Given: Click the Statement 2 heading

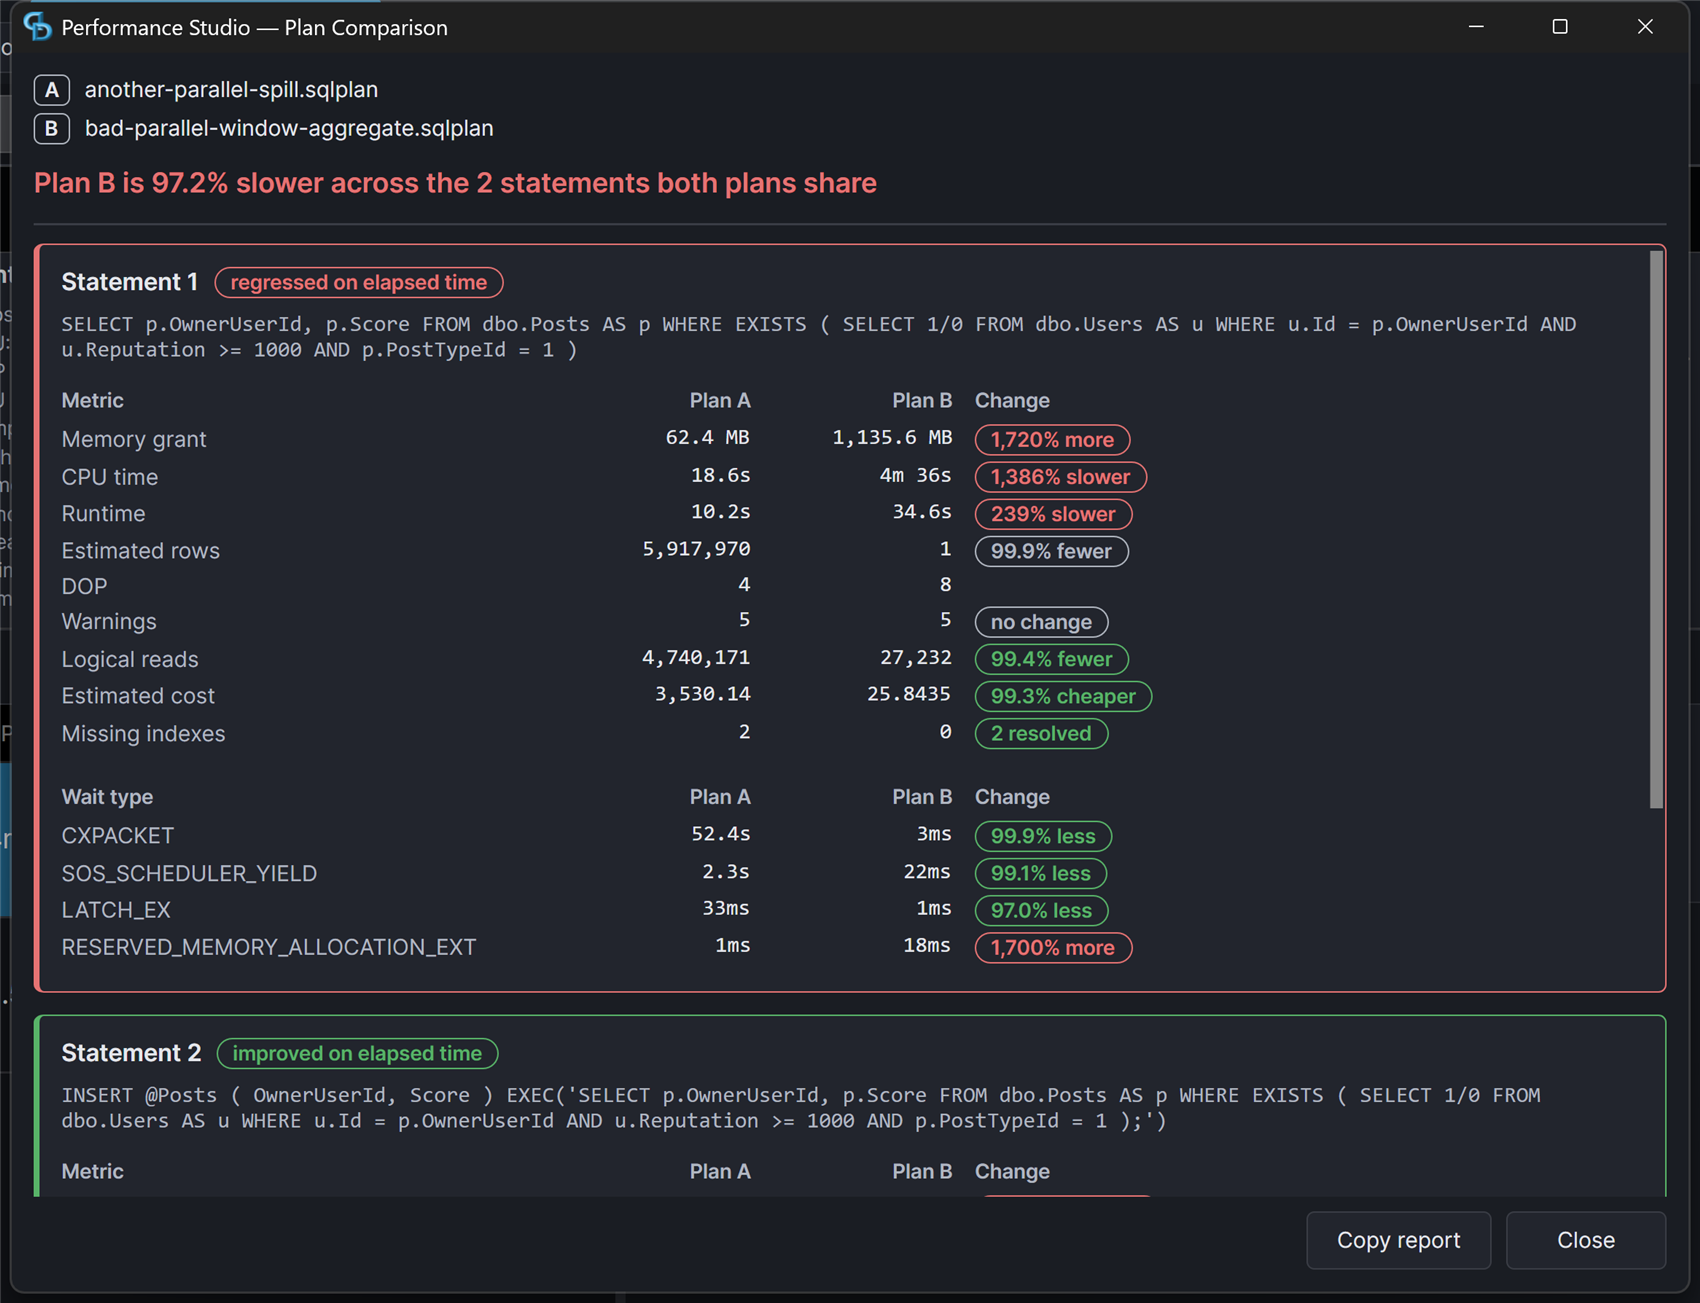Looking at the screenshot, I should click(x=131, y=1053).
